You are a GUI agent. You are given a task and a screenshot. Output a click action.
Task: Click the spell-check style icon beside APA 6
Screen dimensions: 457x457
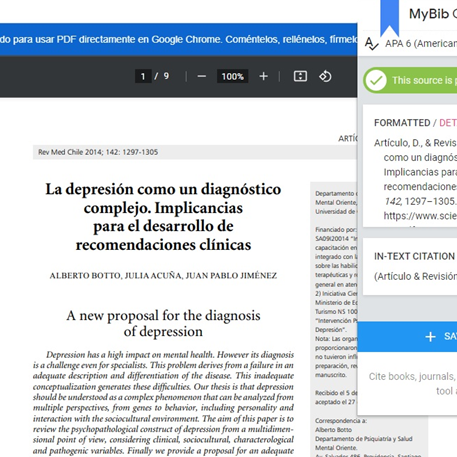click(x=371, y=44)
